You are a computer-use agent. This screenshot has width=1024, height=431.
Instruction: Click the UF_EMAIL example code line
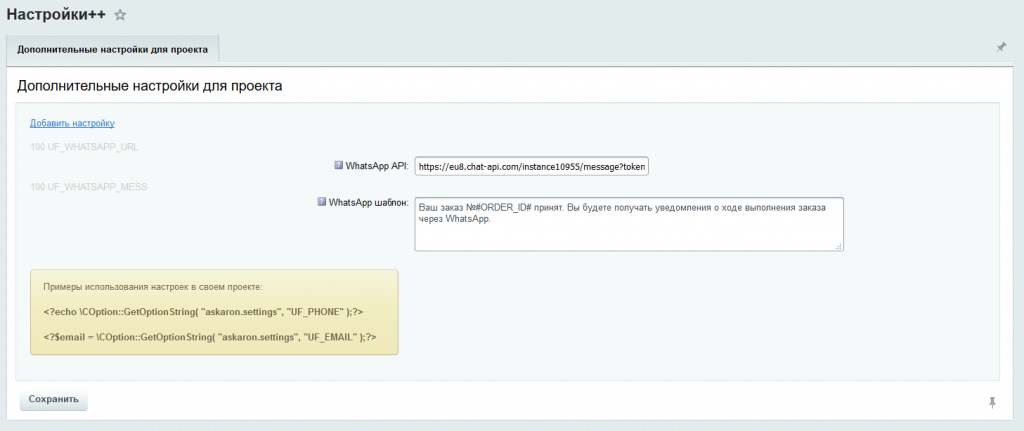click(x=210, y=337)
